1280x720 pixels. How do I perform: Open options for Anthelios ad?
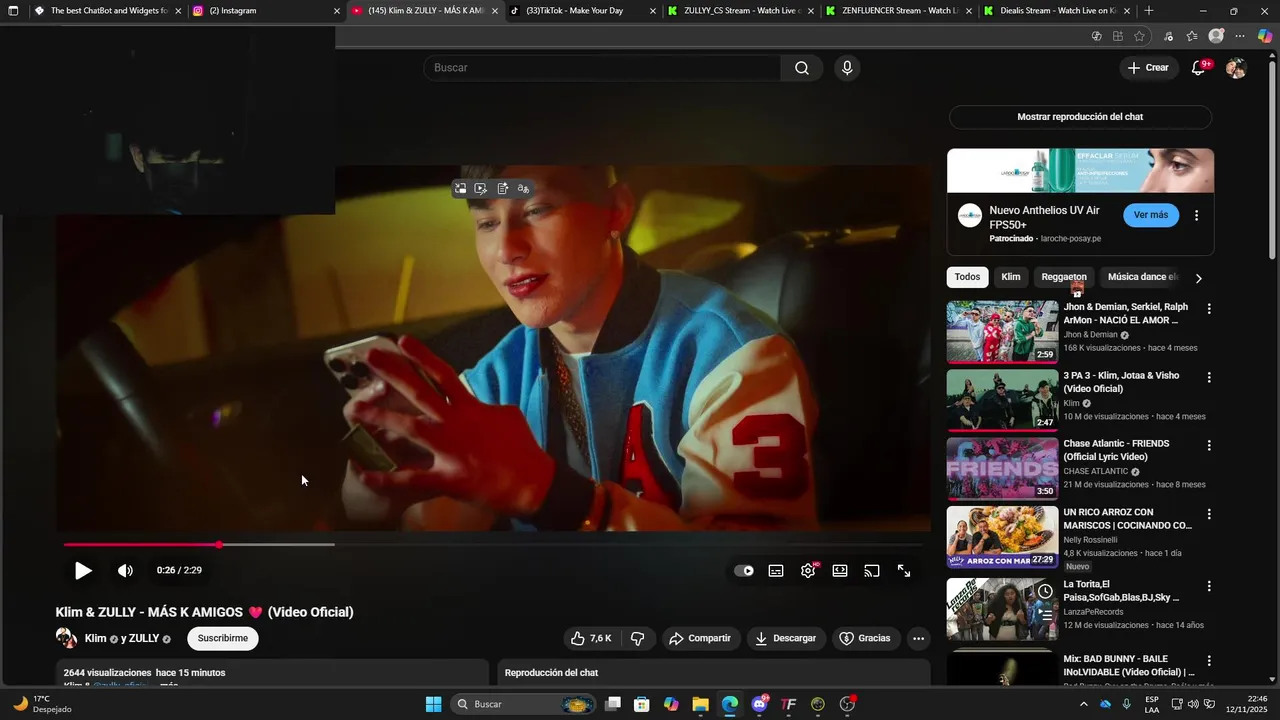1196,215
